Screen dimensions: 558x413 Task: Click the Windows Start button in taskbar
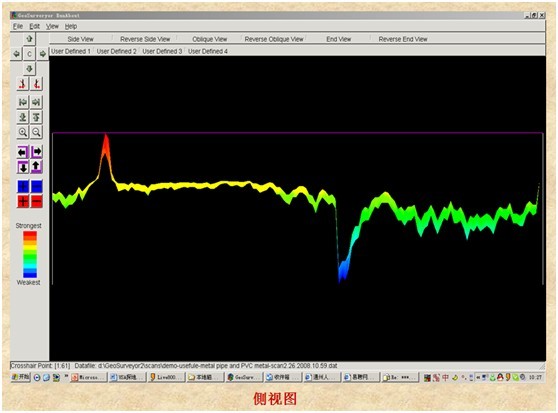pyautogui.click(x=21, y=377)
